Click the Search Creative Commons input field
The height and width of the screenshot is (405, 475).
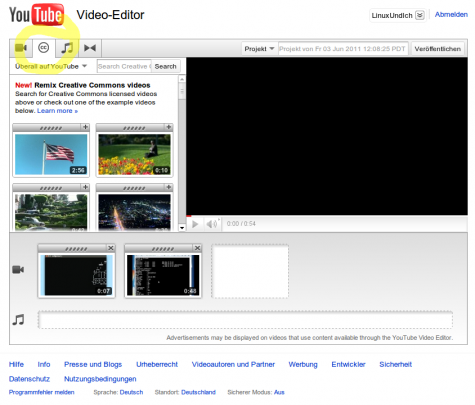click(124, 66)
